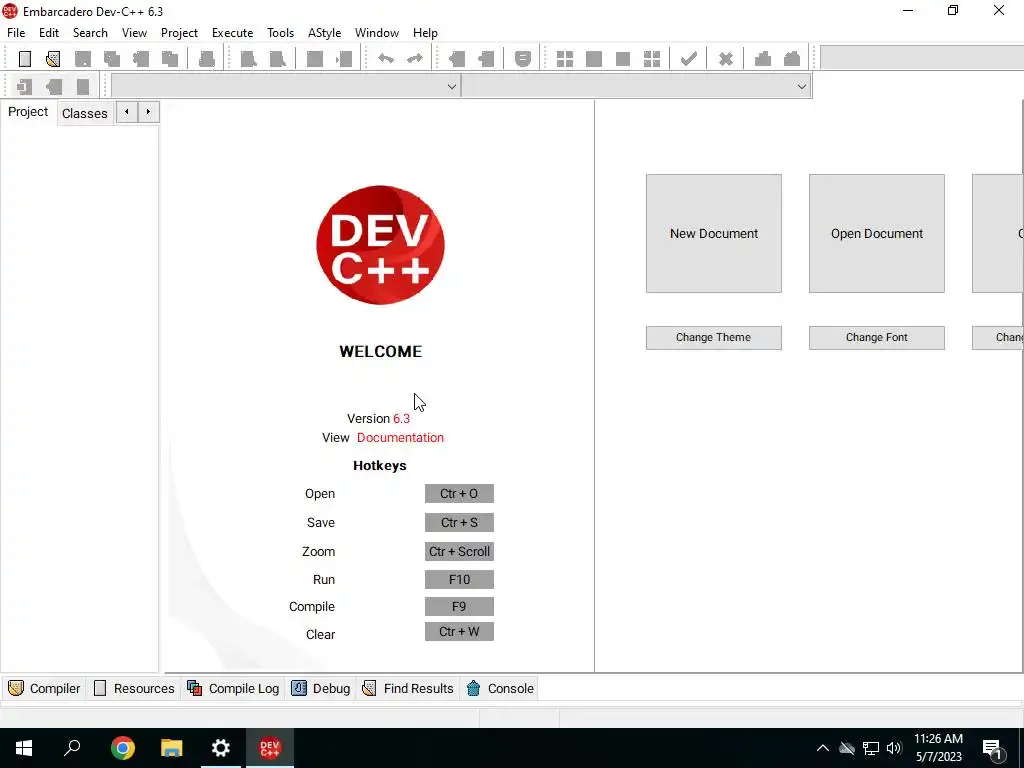Open the Documentation link
This screenshot has width=1024, height=768.
(400, 438)
